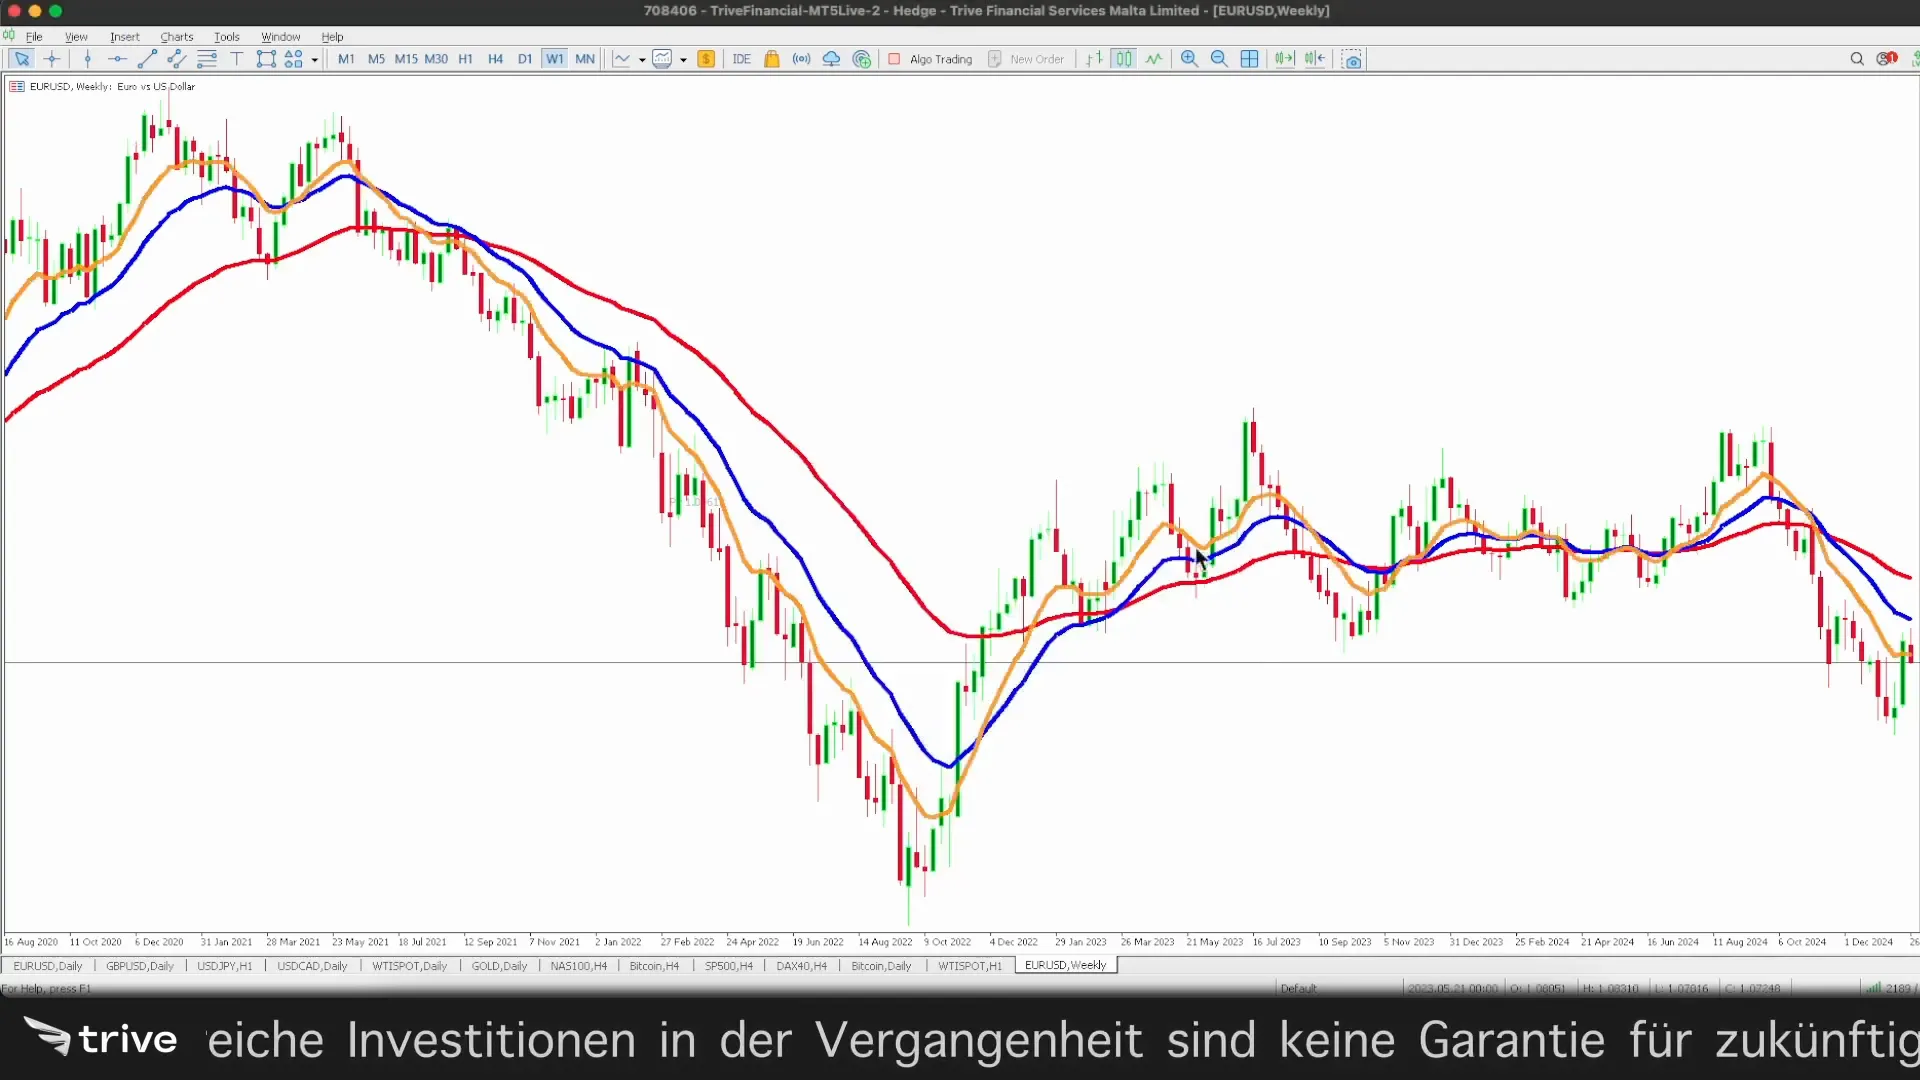1920x1080 pixels.
Task: Switch to the GOLD,Daily chart tab
Action: click(498, 966)
